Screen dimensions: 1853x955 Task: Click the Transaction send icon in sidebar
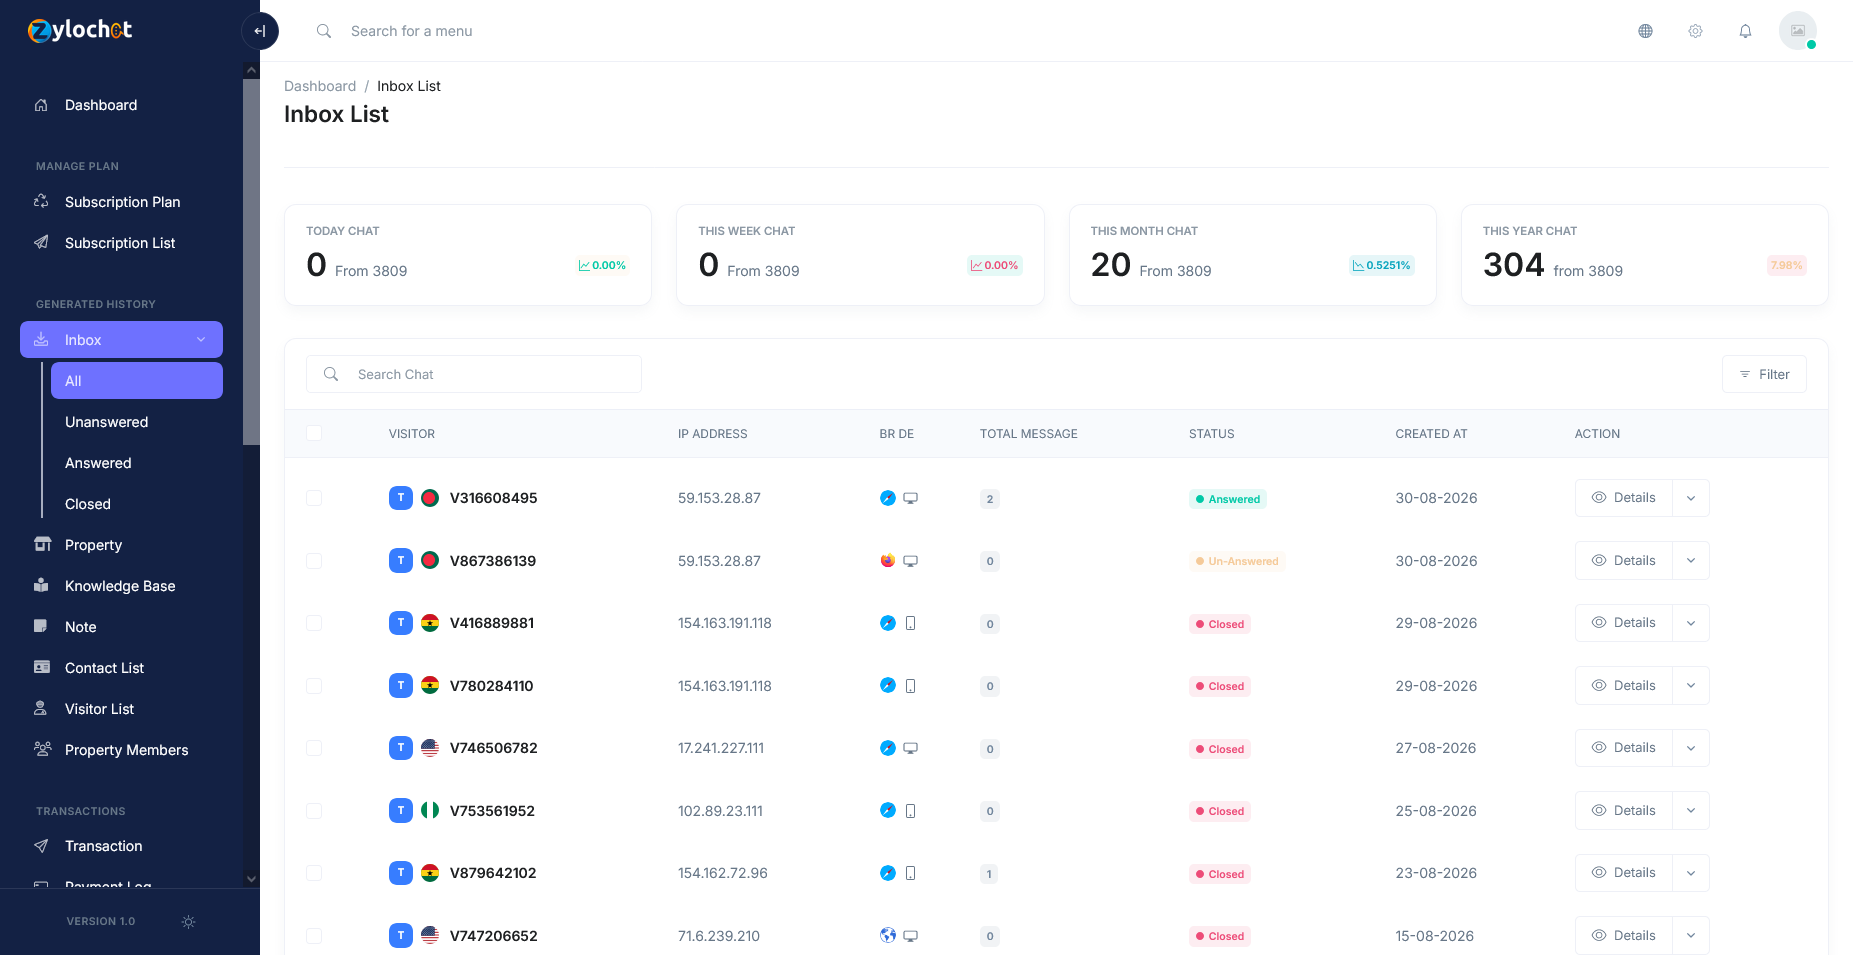pyautogui.click(x=41, y=846)
